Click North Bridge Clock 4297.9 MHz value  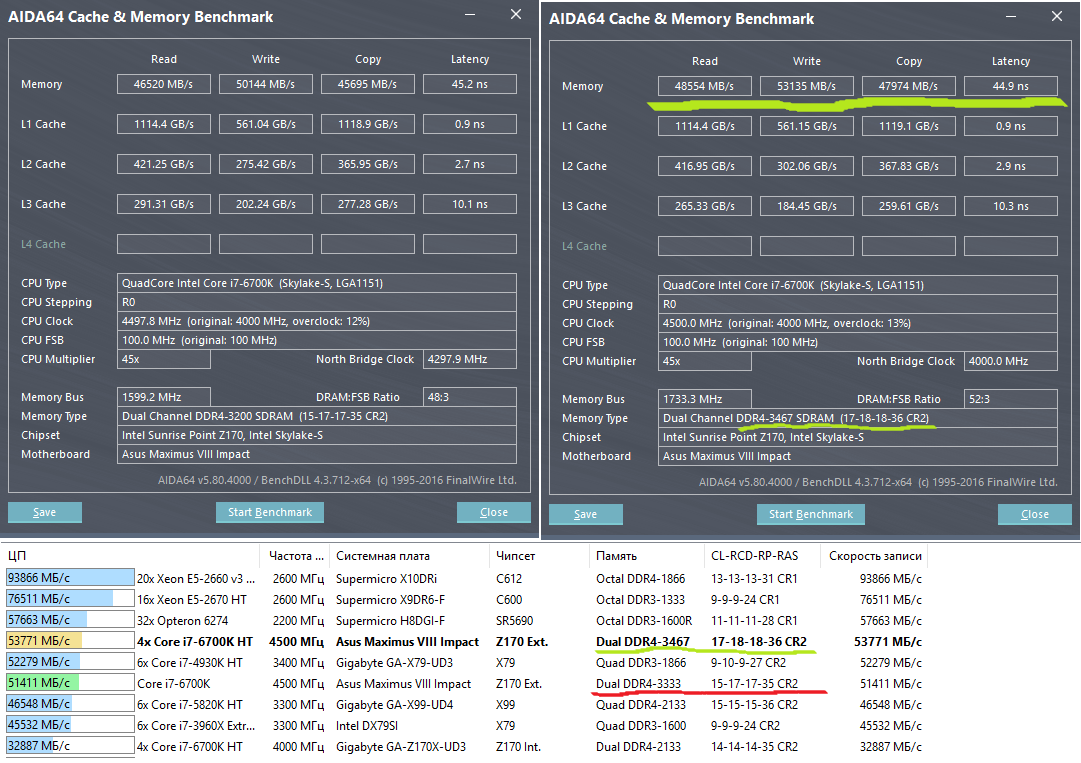pos(469,359)
